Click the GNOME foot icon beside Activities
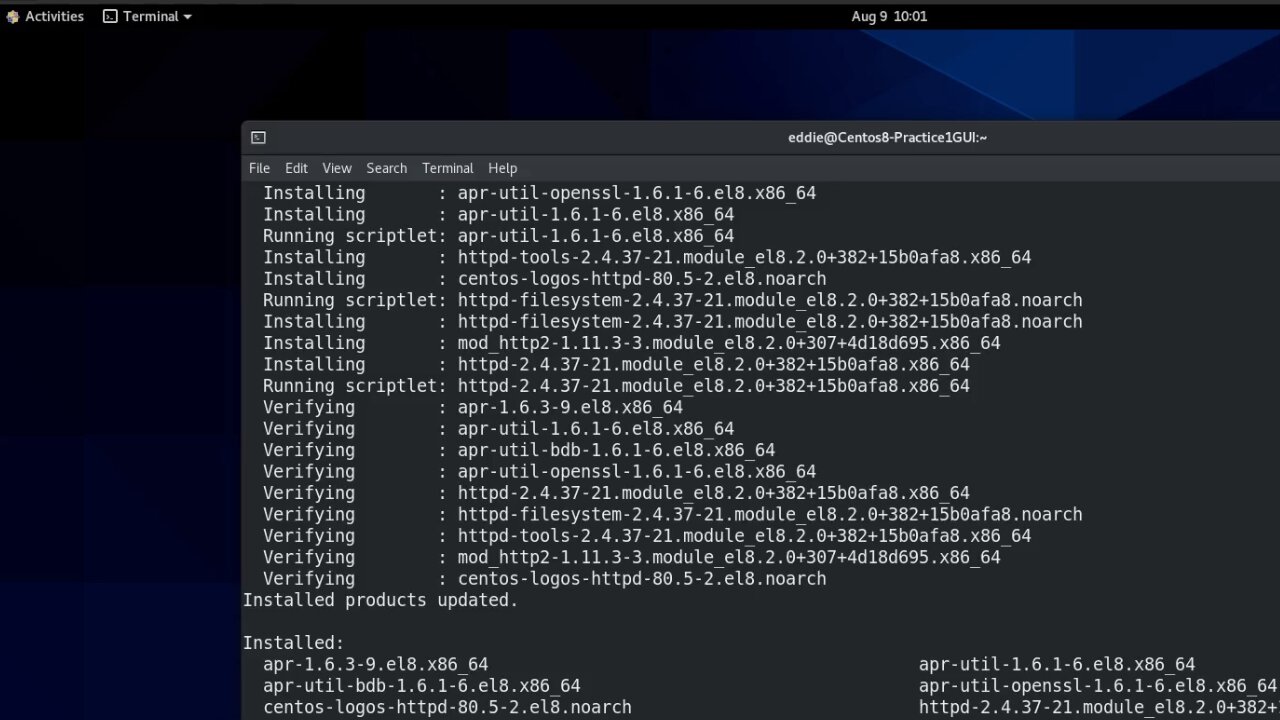This screenshot has width=1280, height=720. click(13, 16)
